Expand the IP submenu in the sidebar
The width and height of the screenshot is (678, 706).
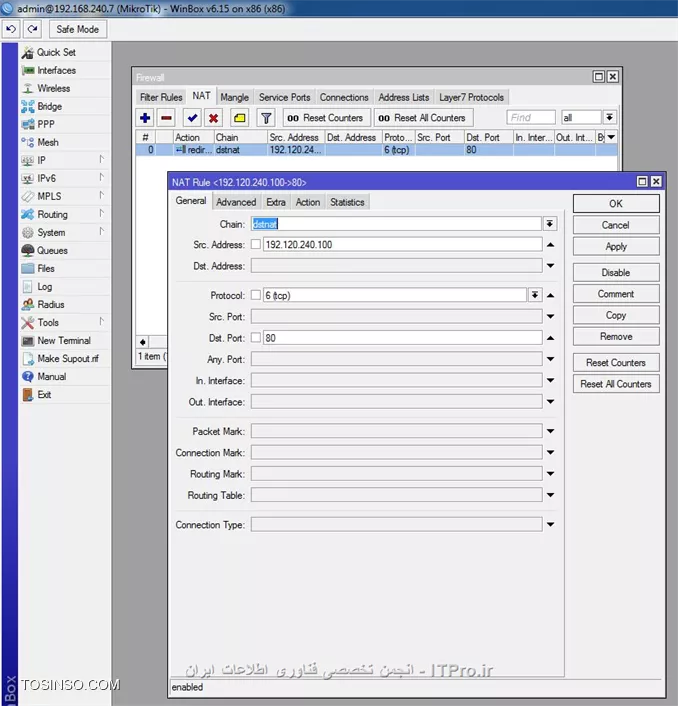(102, 159)
